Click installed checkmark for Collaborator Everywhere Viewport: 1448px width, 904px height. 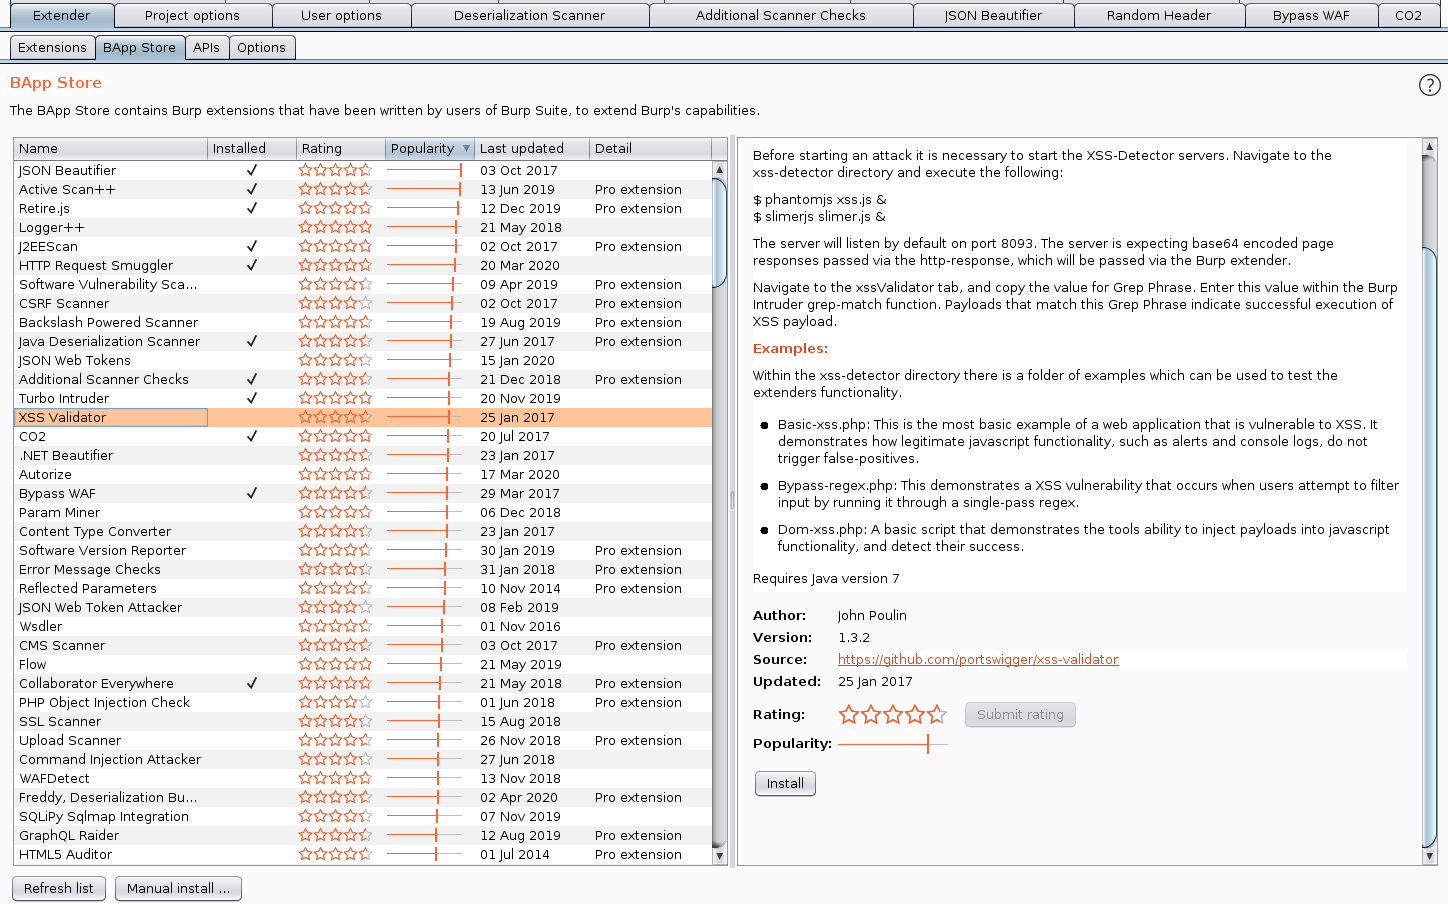click(x=252, y=683)
